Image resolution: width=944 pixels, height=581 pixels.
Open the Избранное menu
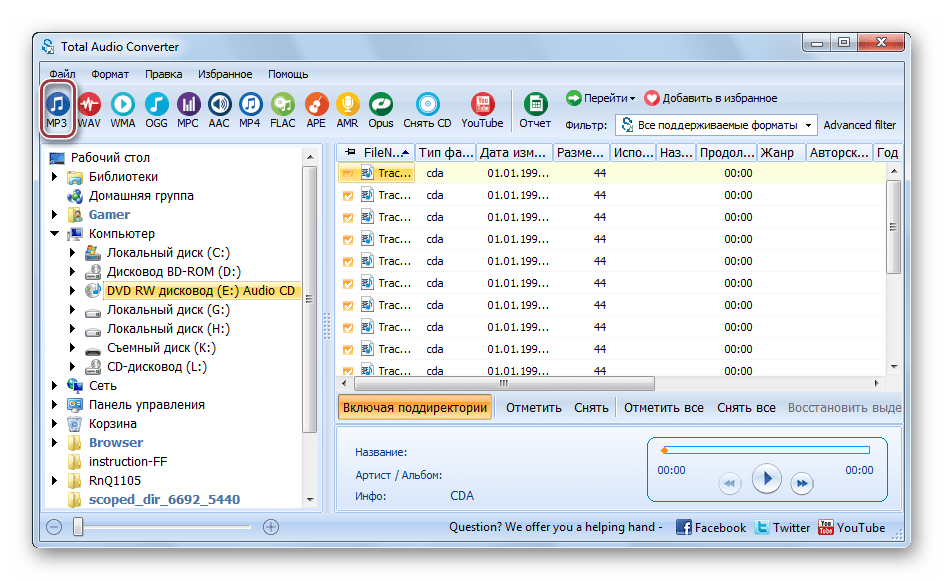coord(225,74)
